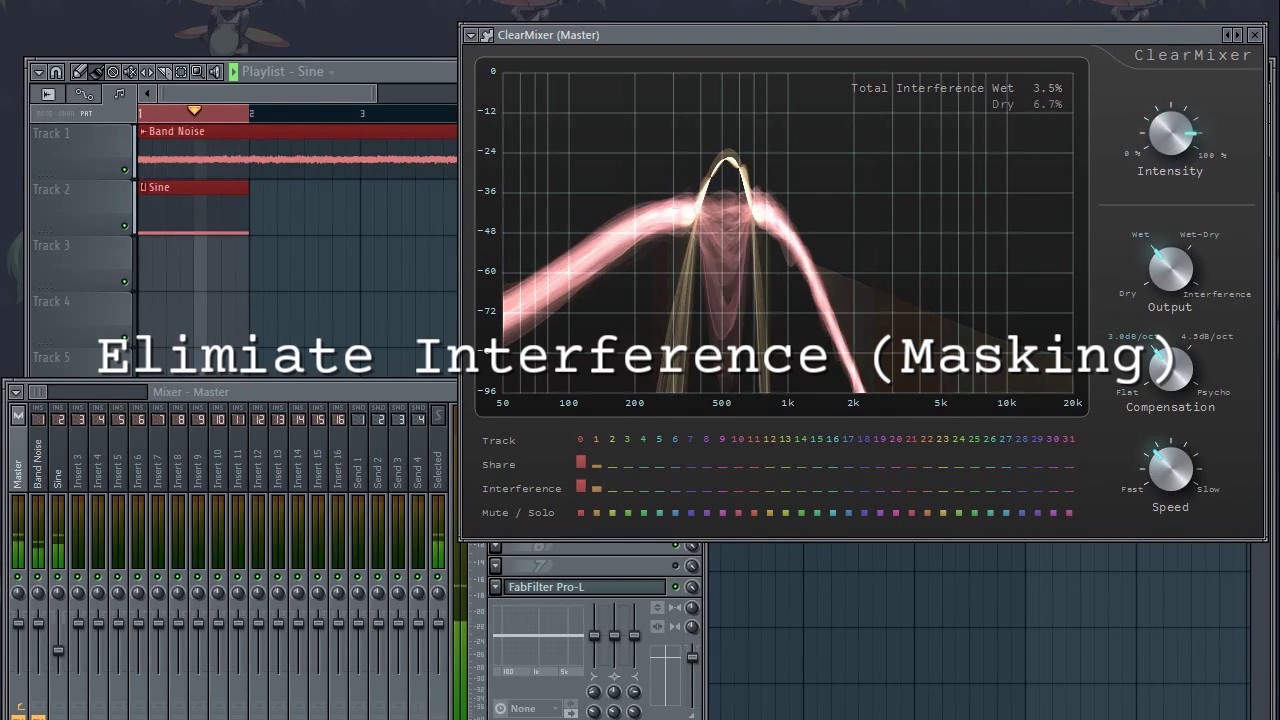The width and height of the screenshot is (1280, 720).
Task: Toggle Sine track mute LED in Mixer
Action: 58,577
